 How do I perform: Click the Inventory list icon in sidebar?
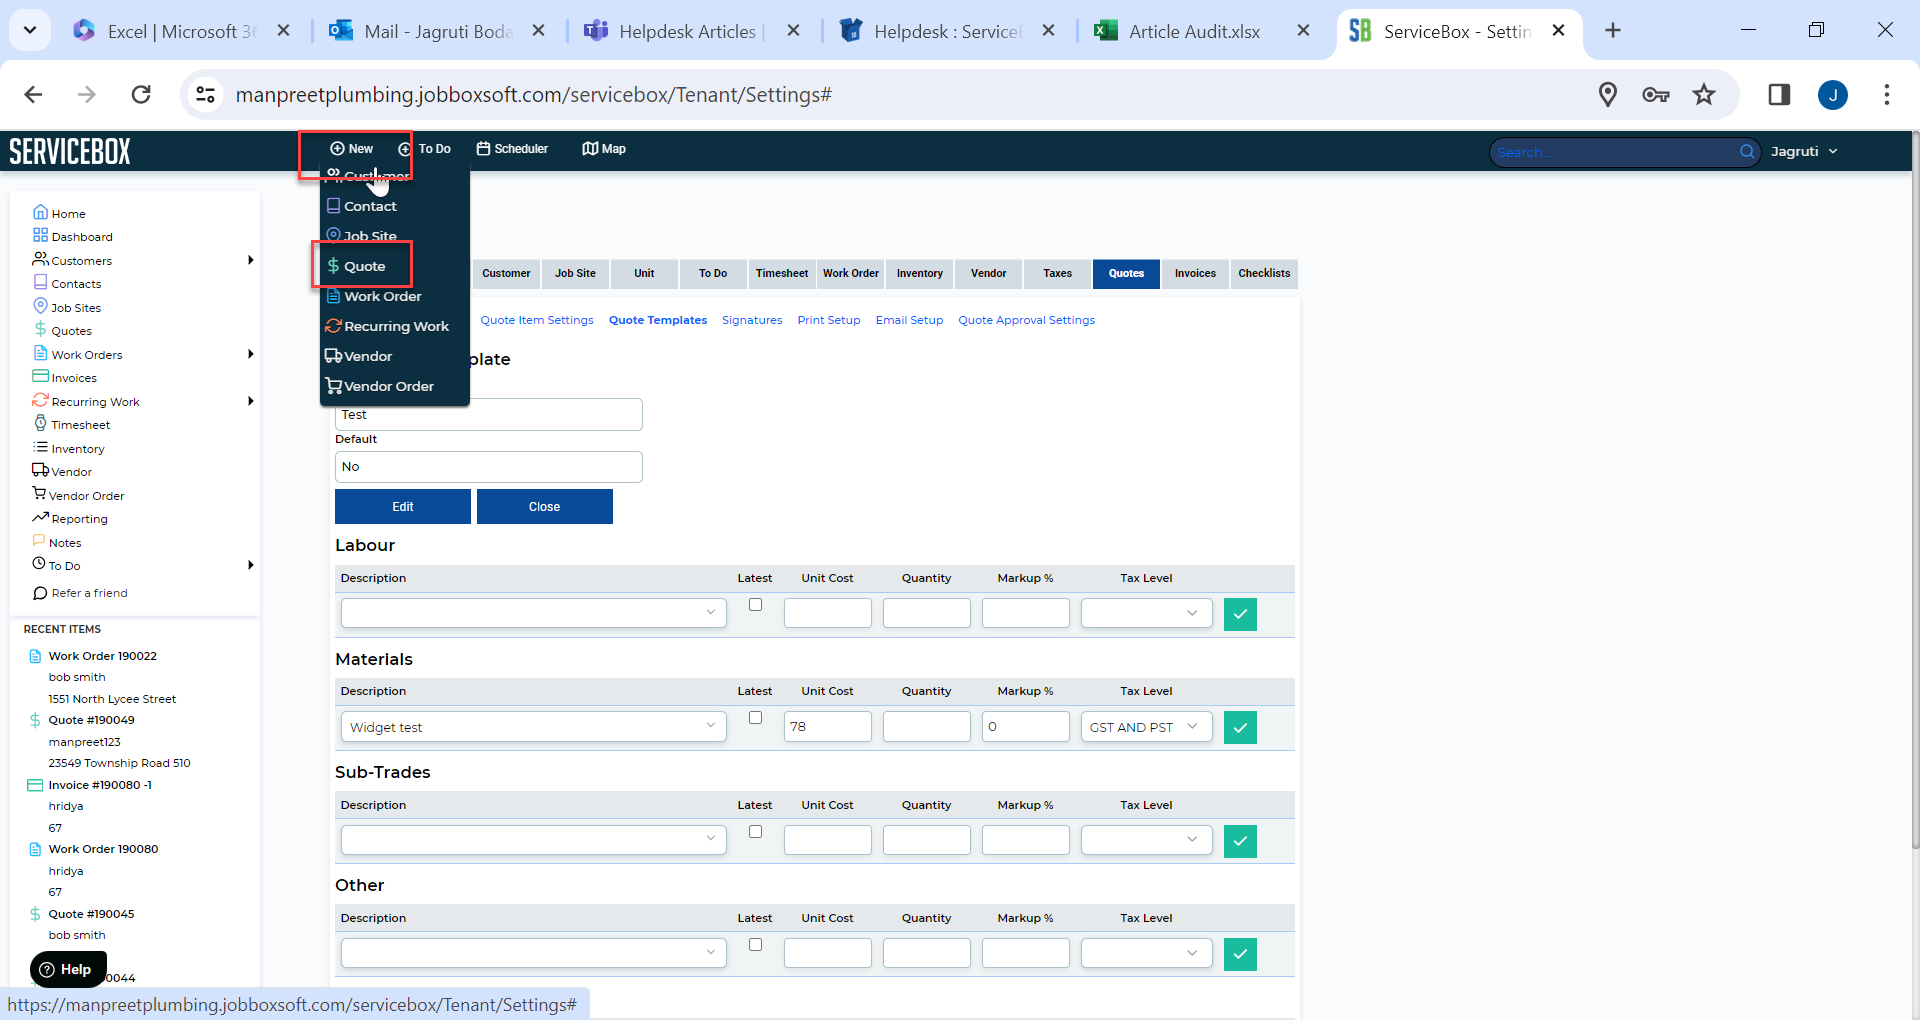(x=40, y=447)
